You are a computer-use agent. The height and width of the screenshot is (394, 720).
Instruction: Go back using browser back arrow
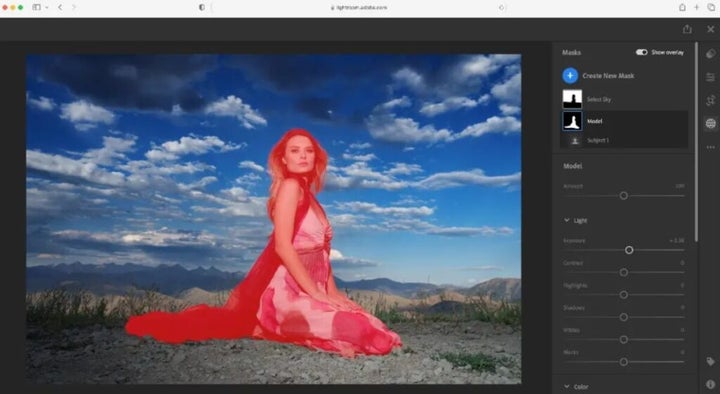(60, 7)
